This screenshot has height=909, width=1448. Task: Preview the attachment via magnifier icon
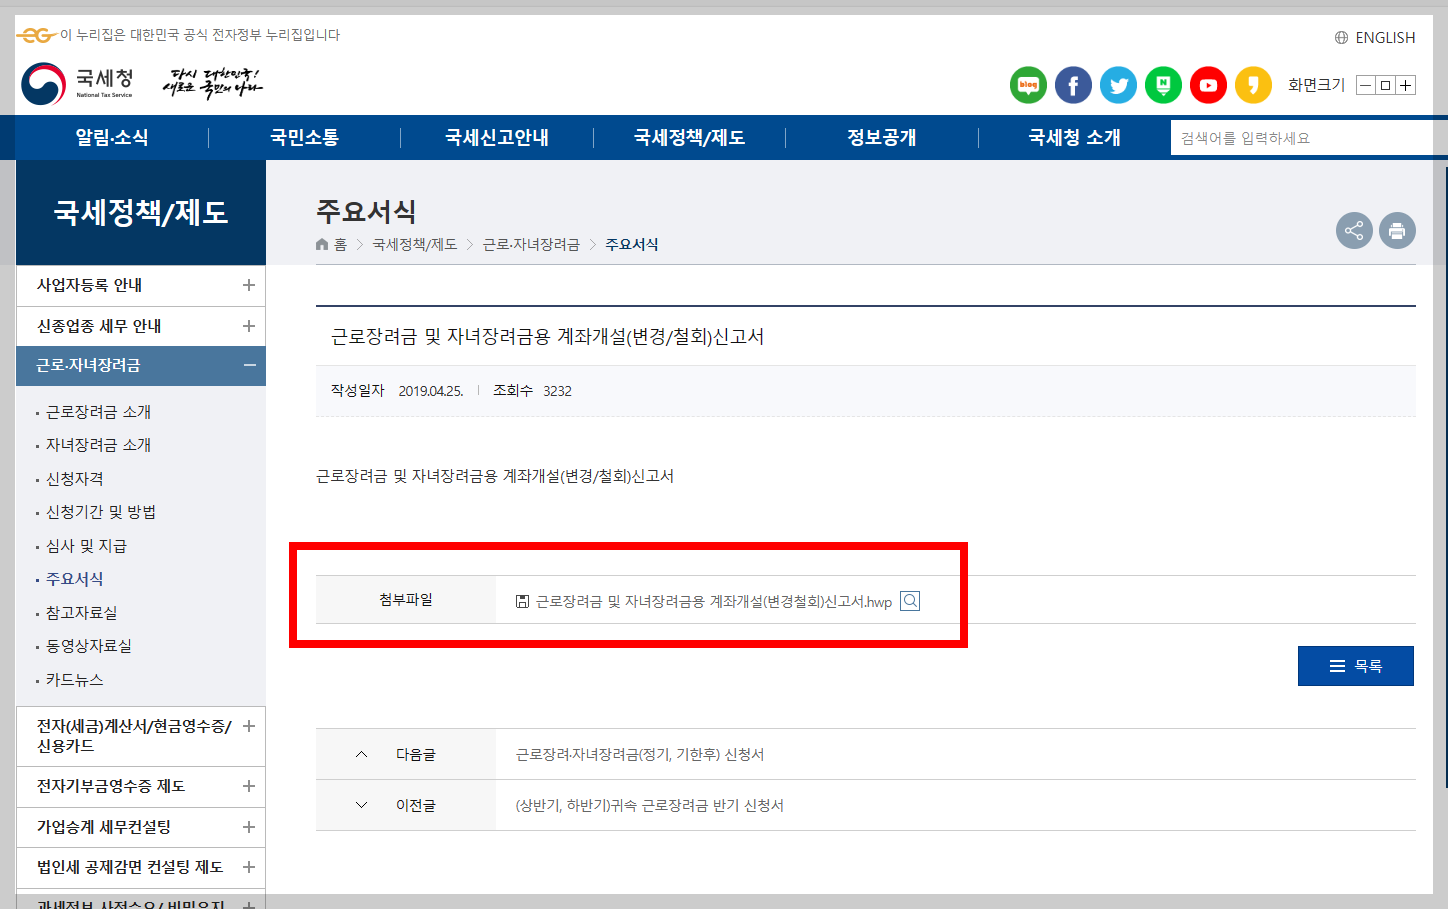(909, 601)
